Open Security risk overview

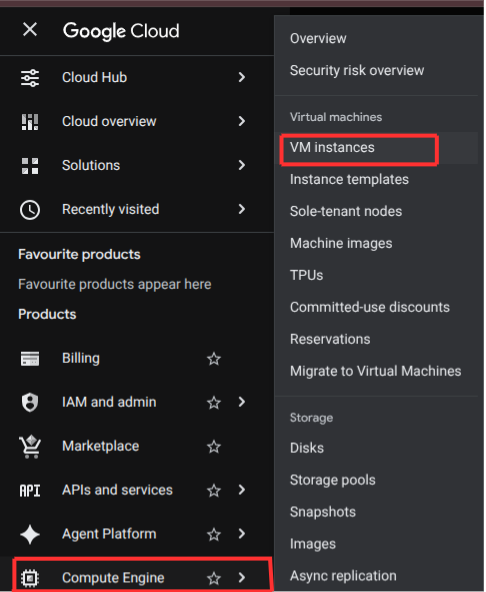pyautogui.click(x=357, y=71)
